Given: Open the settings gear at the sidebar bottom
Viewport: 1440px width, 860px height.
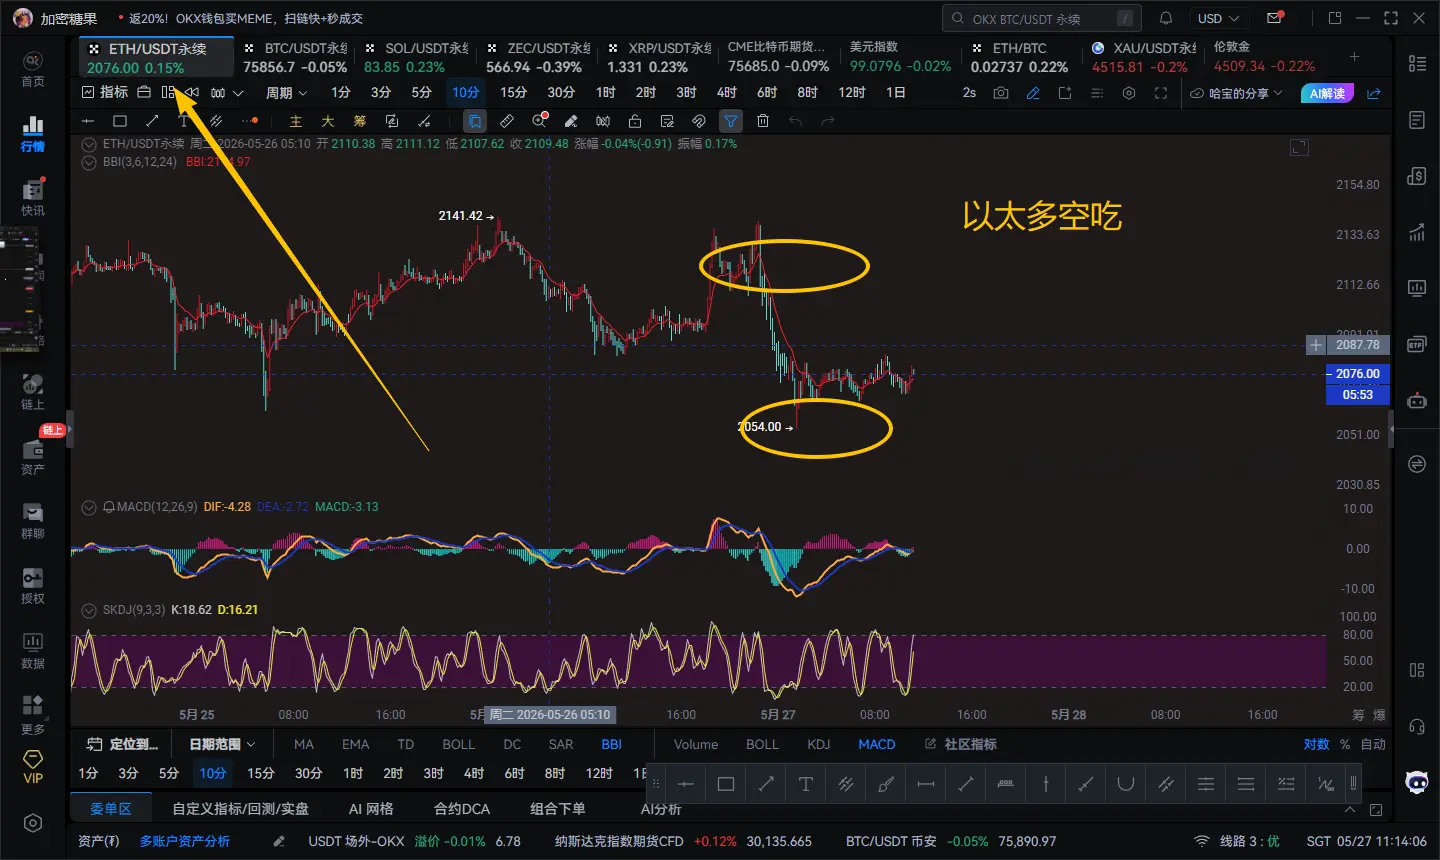Looking at the screenshot, I should [x=33, y=823].
